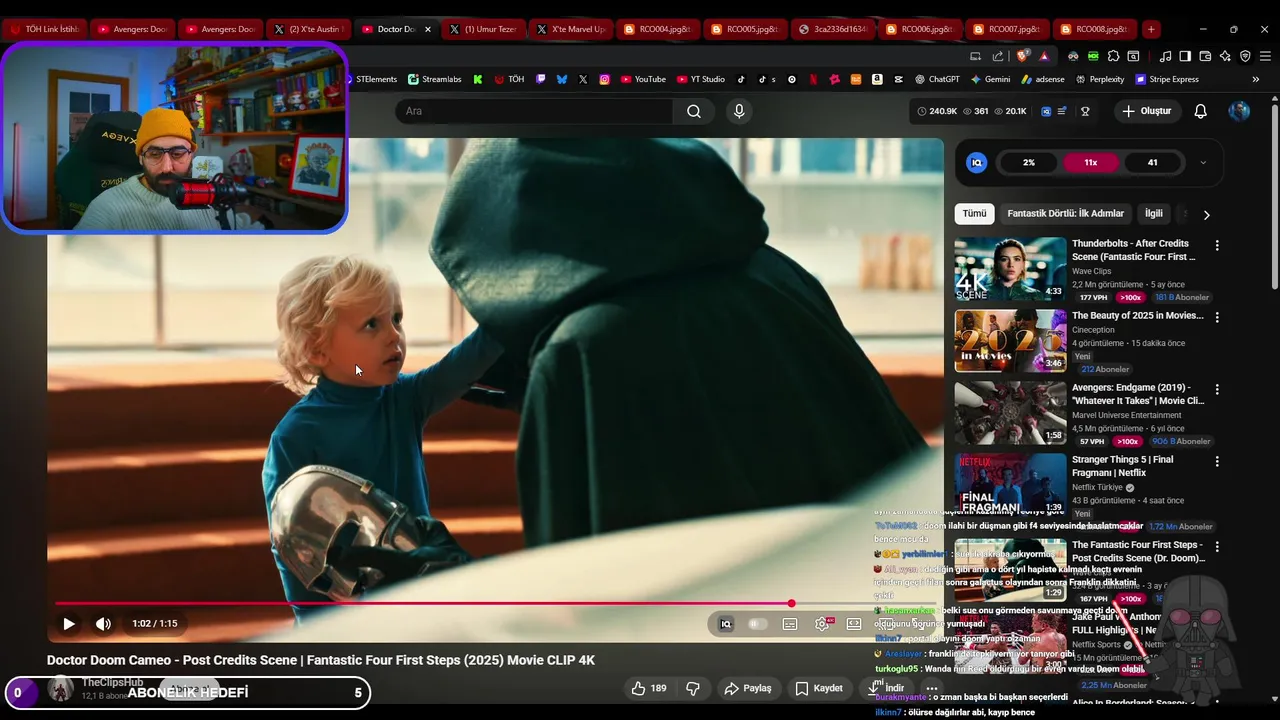Open options menu for Thunderbolts video
This screenshot has width=1280, height=720.
[x=1217, y=245]
